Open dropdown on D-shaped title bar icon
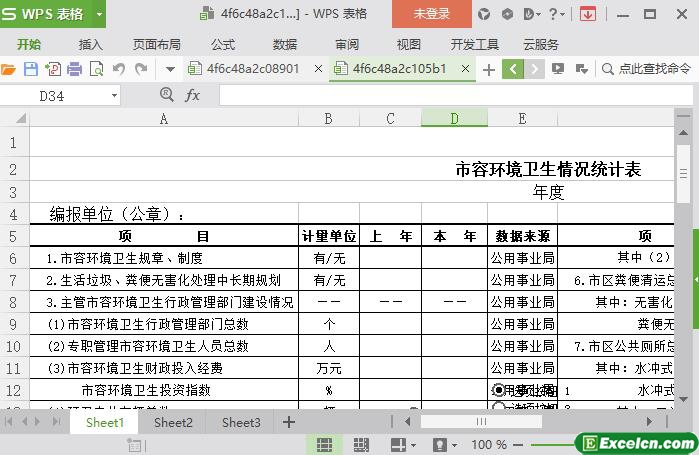699x455 pixels. (538, 15)
